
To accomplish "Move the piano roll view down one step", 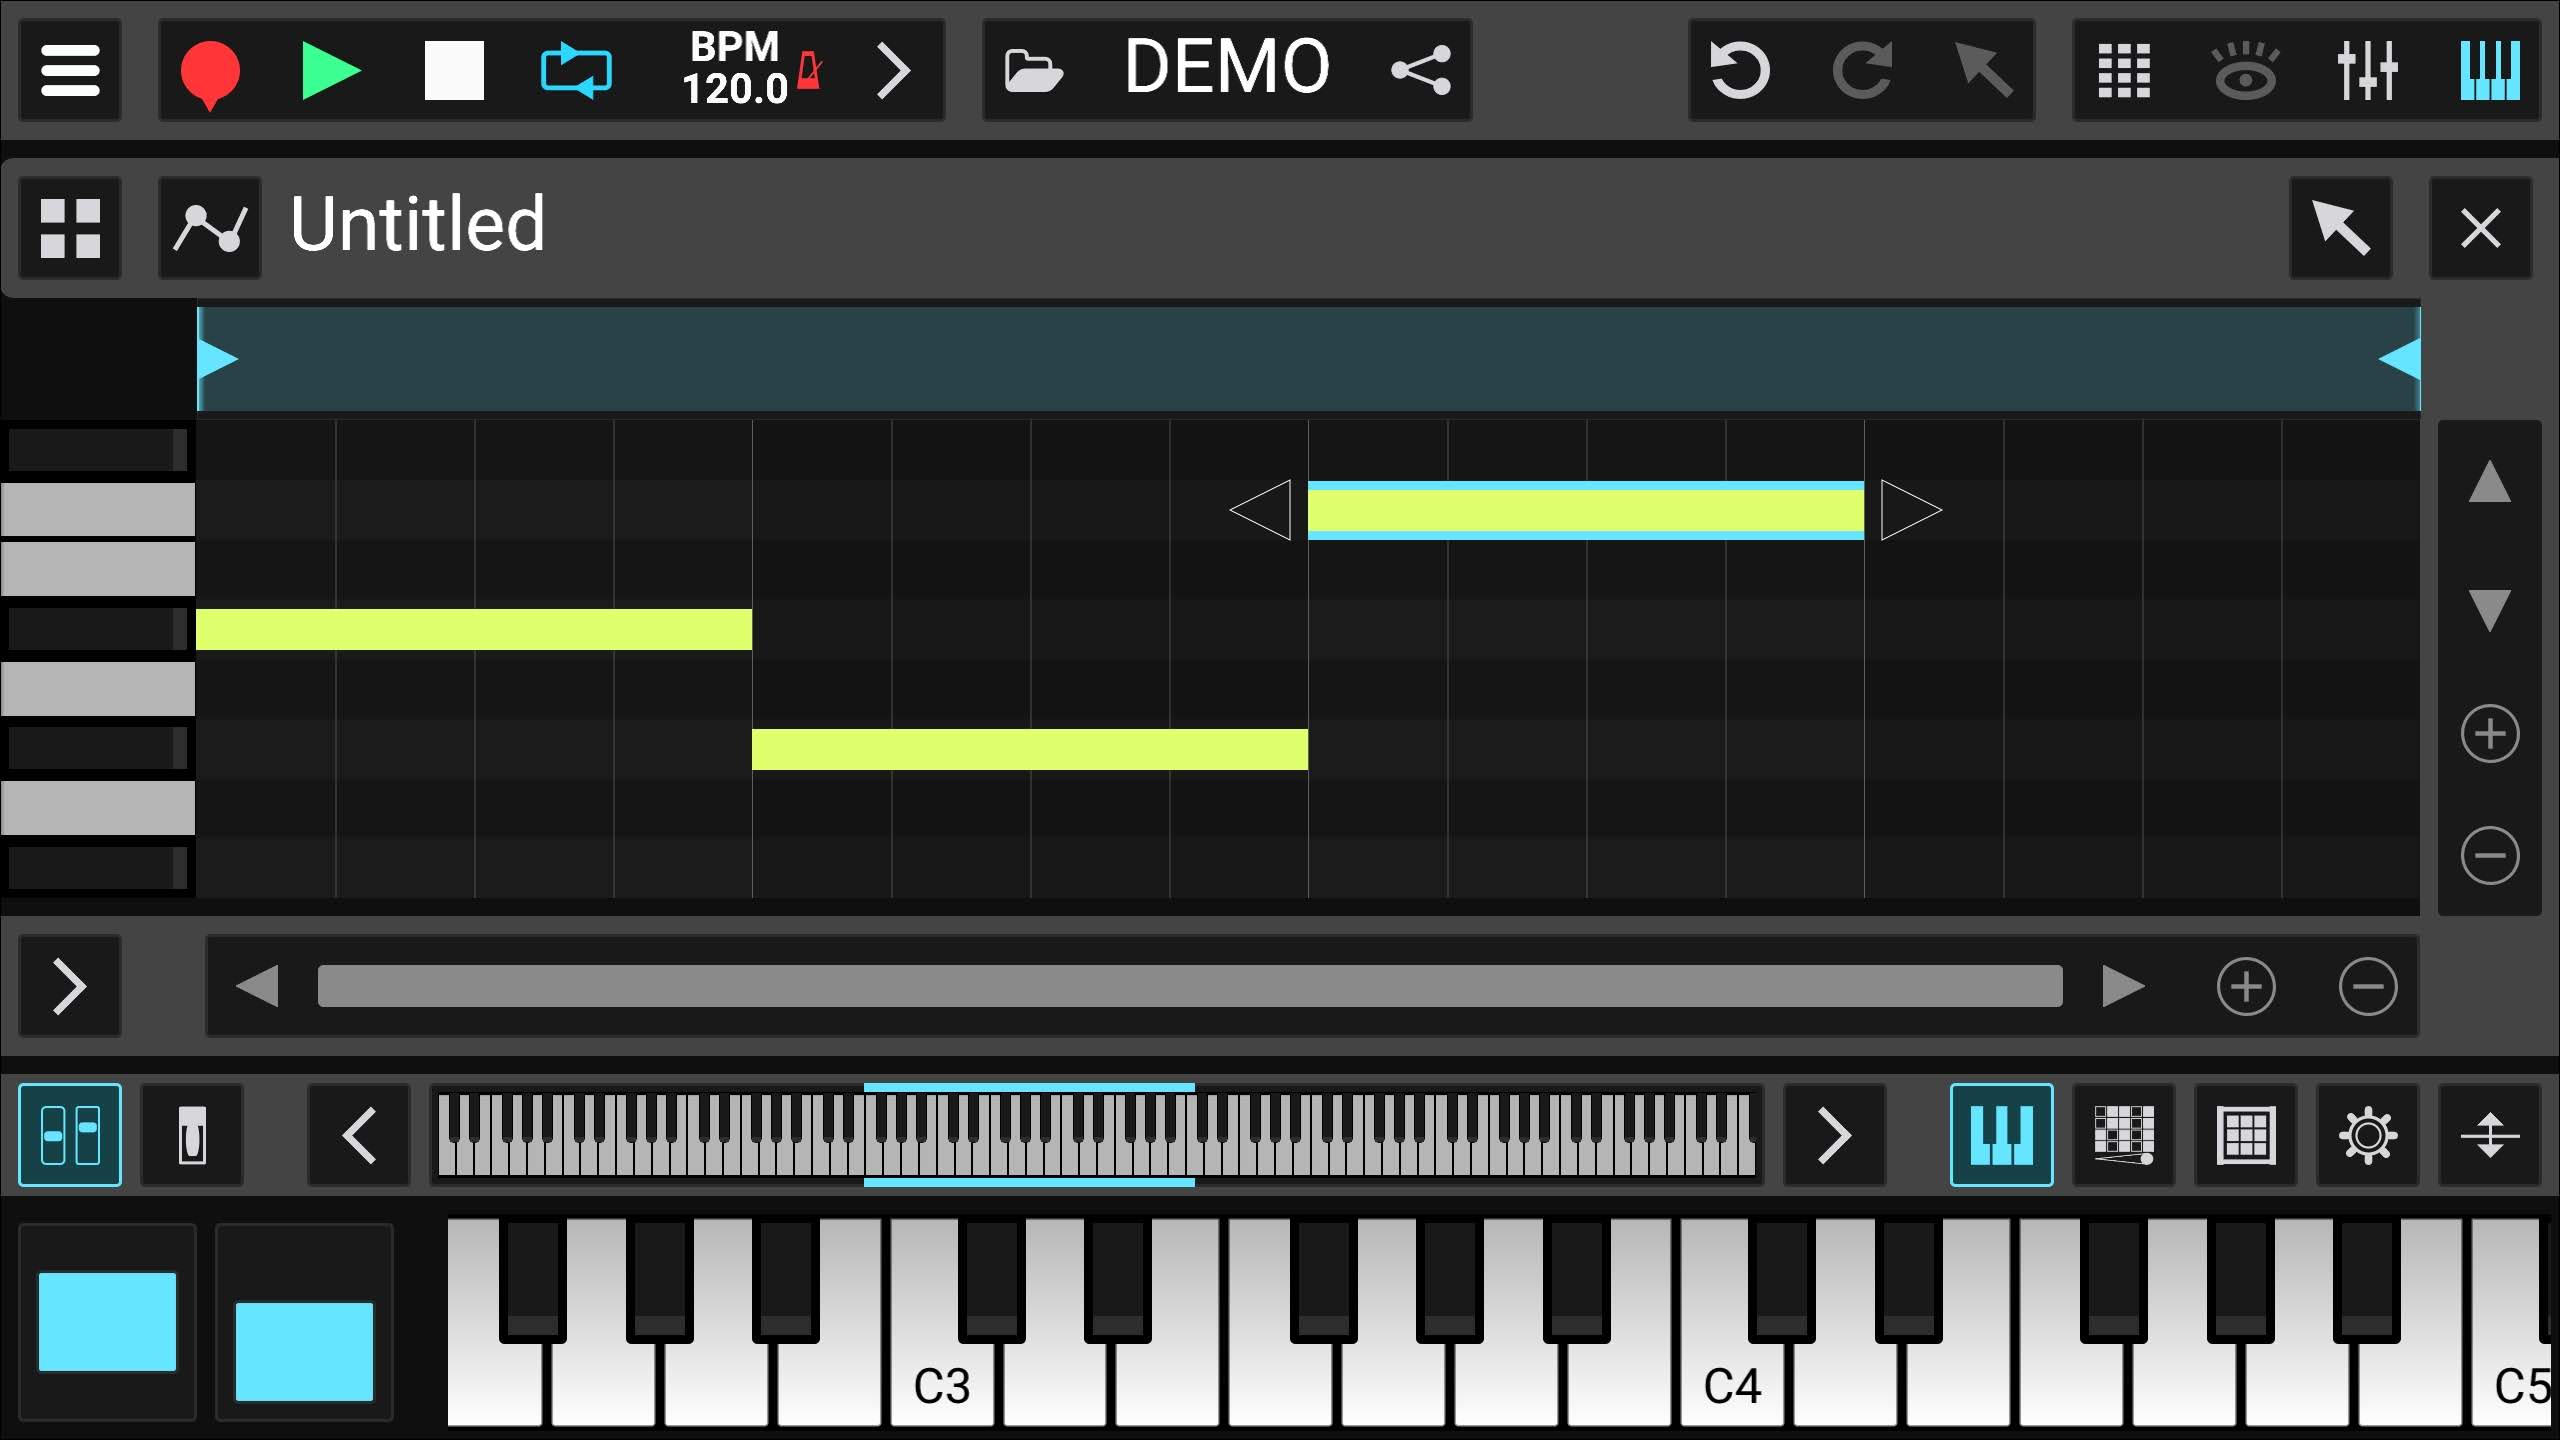I will (x=2490, y=610).
